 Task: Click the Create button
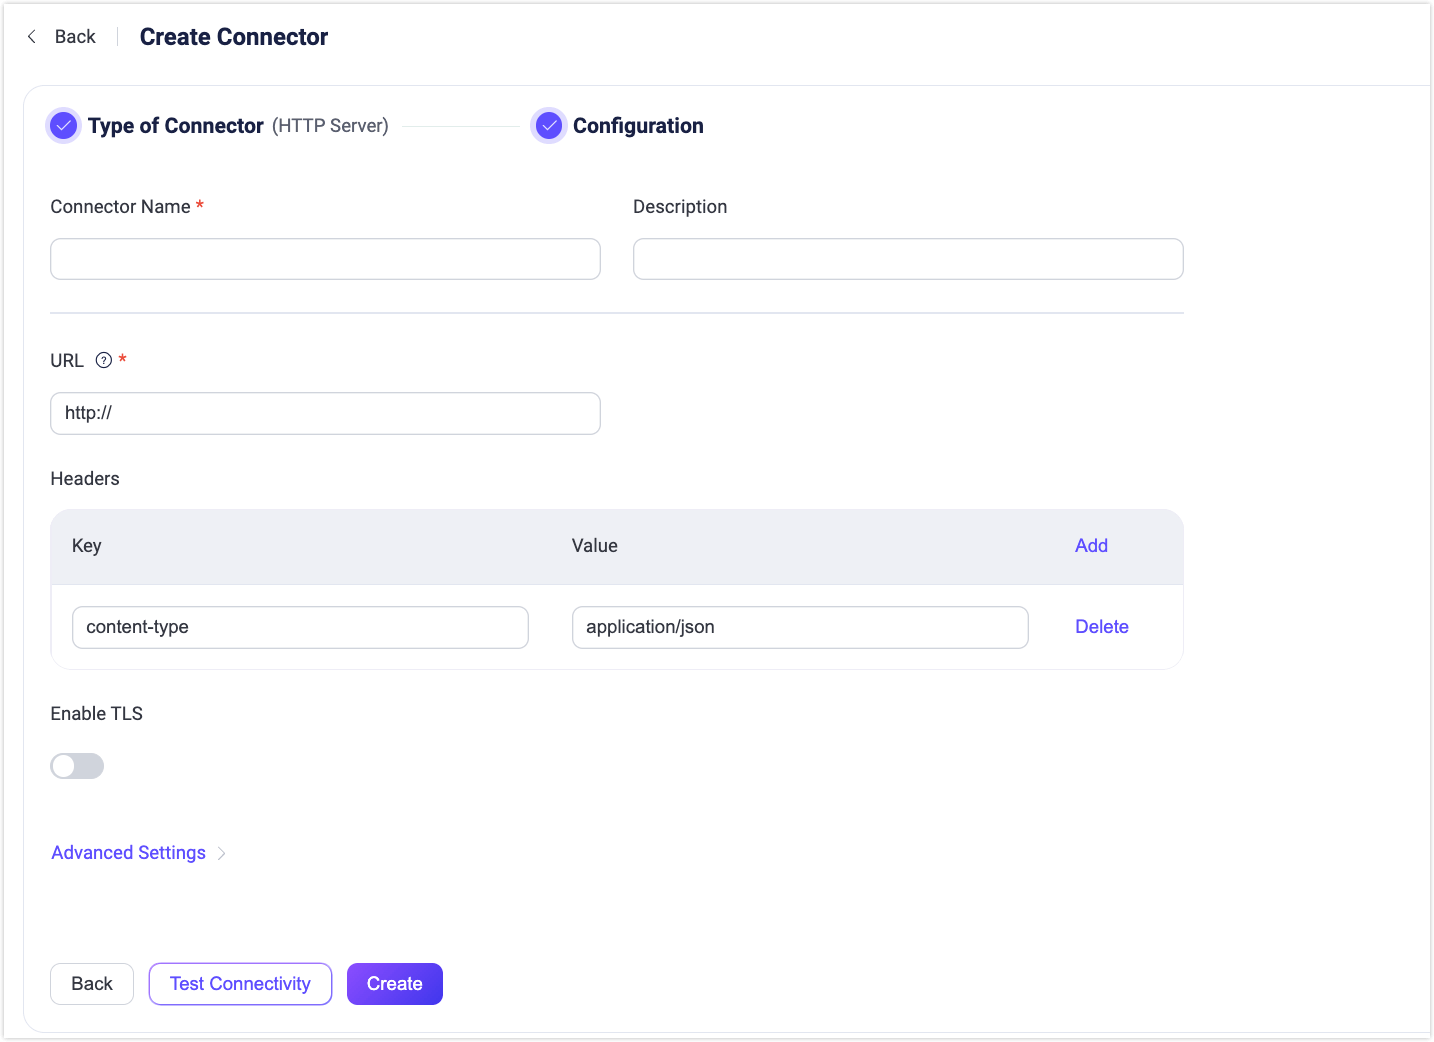tap(394, 983)
